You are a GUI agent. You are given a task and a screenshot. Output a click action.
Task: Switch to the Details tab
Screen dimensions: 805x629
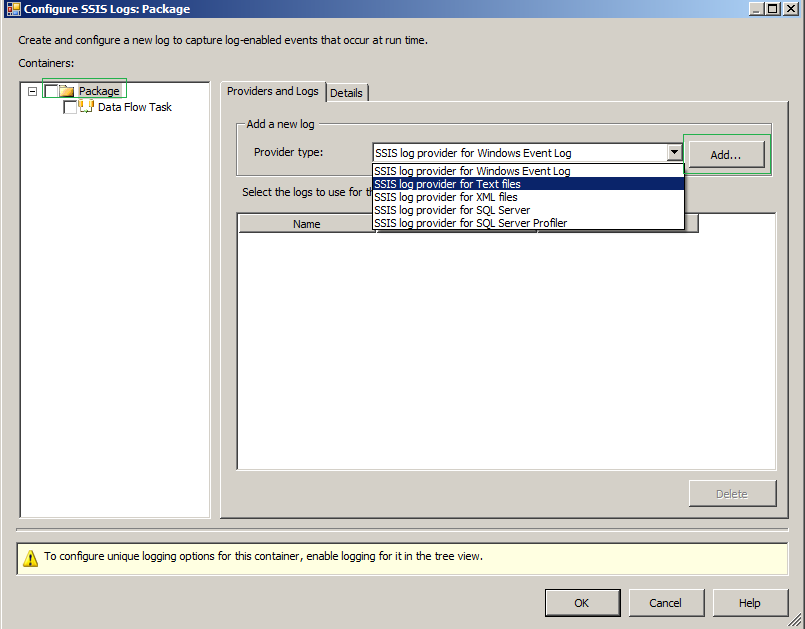pyautogui.click(x=347, y=93)
